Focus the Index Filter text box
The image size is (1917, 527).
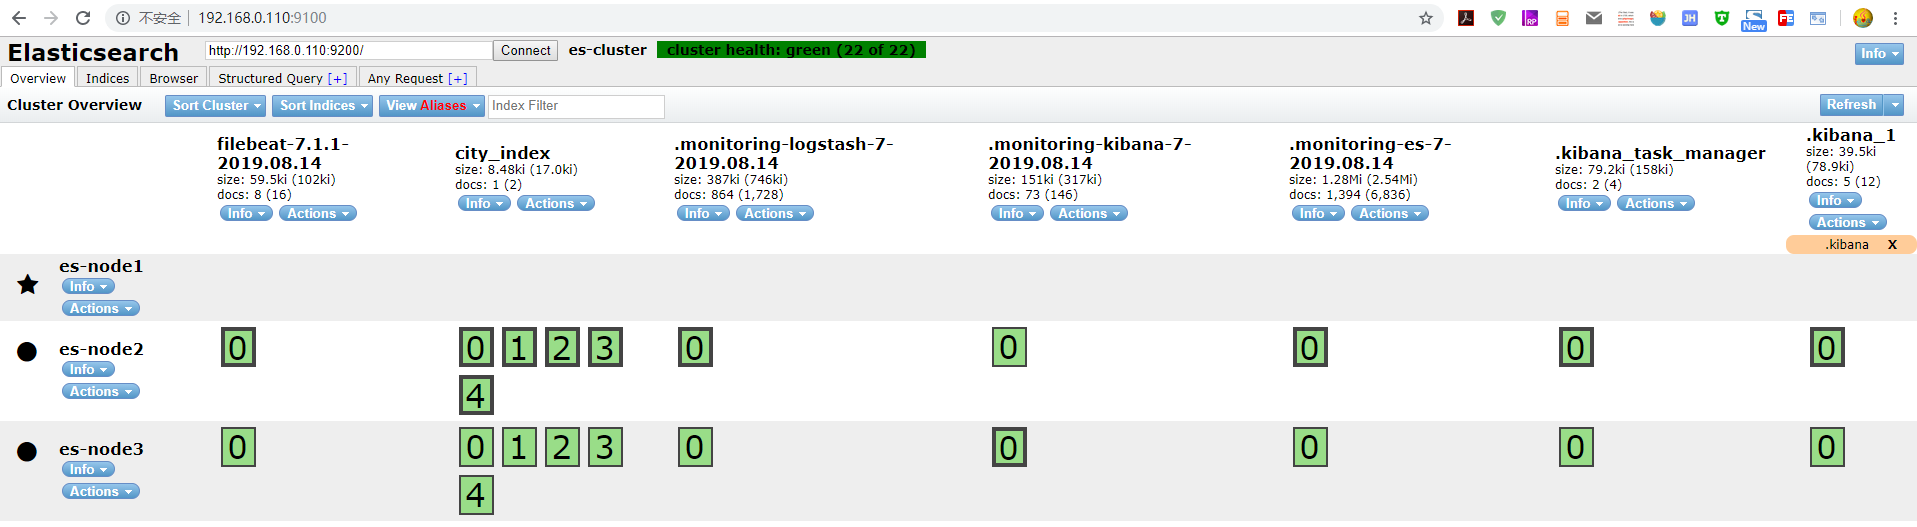576,106
